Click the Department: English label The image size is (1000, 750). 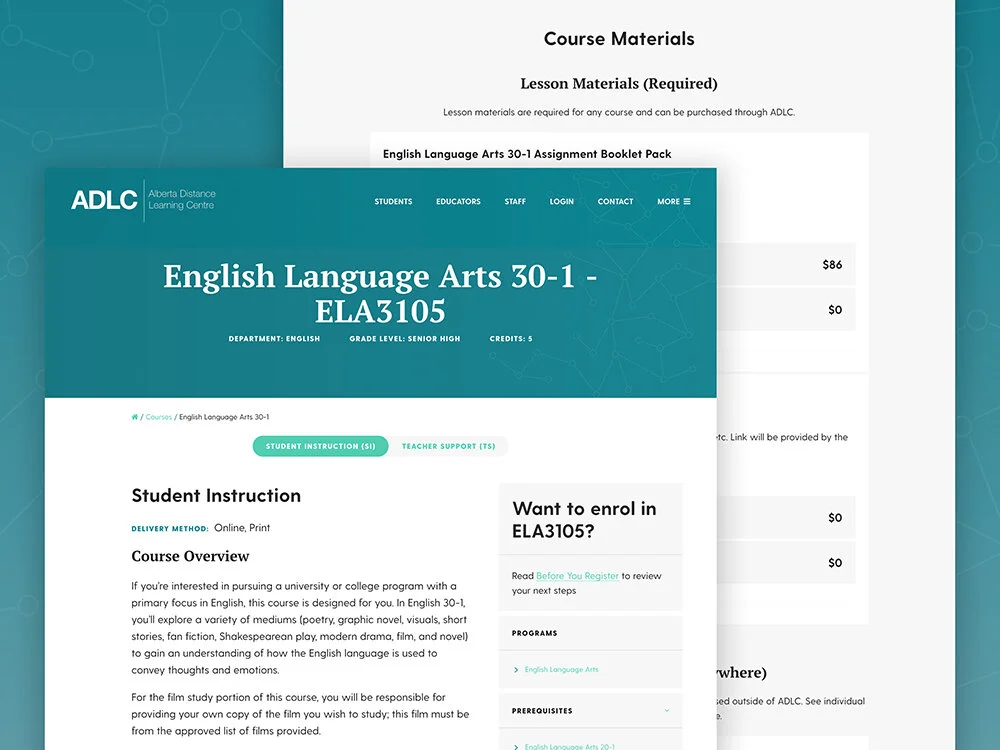point(274,339)
